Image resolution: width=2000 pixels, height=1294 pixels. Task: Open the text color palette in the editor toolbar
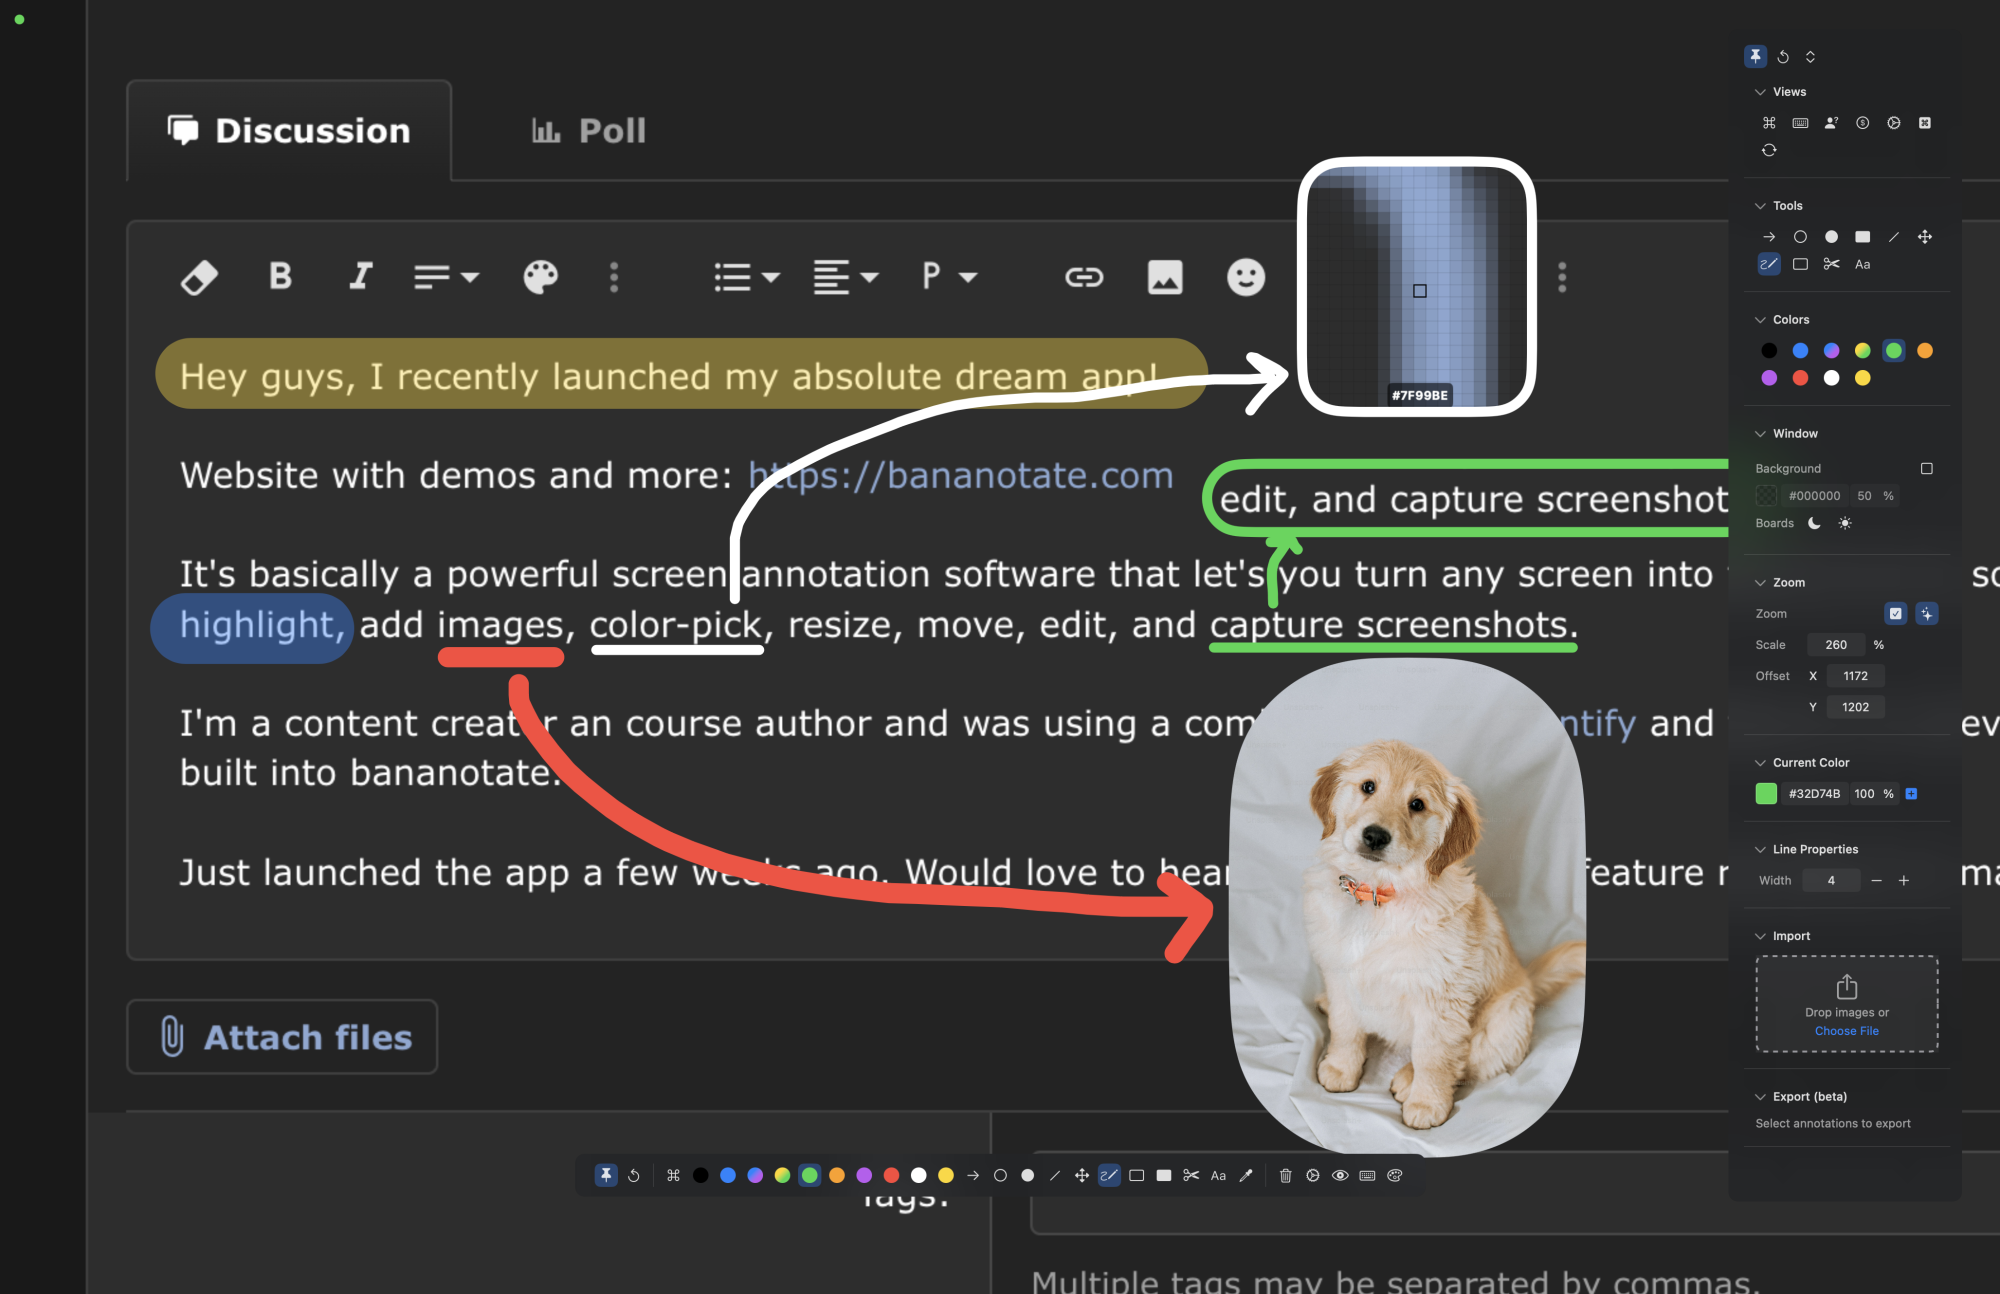541,277
